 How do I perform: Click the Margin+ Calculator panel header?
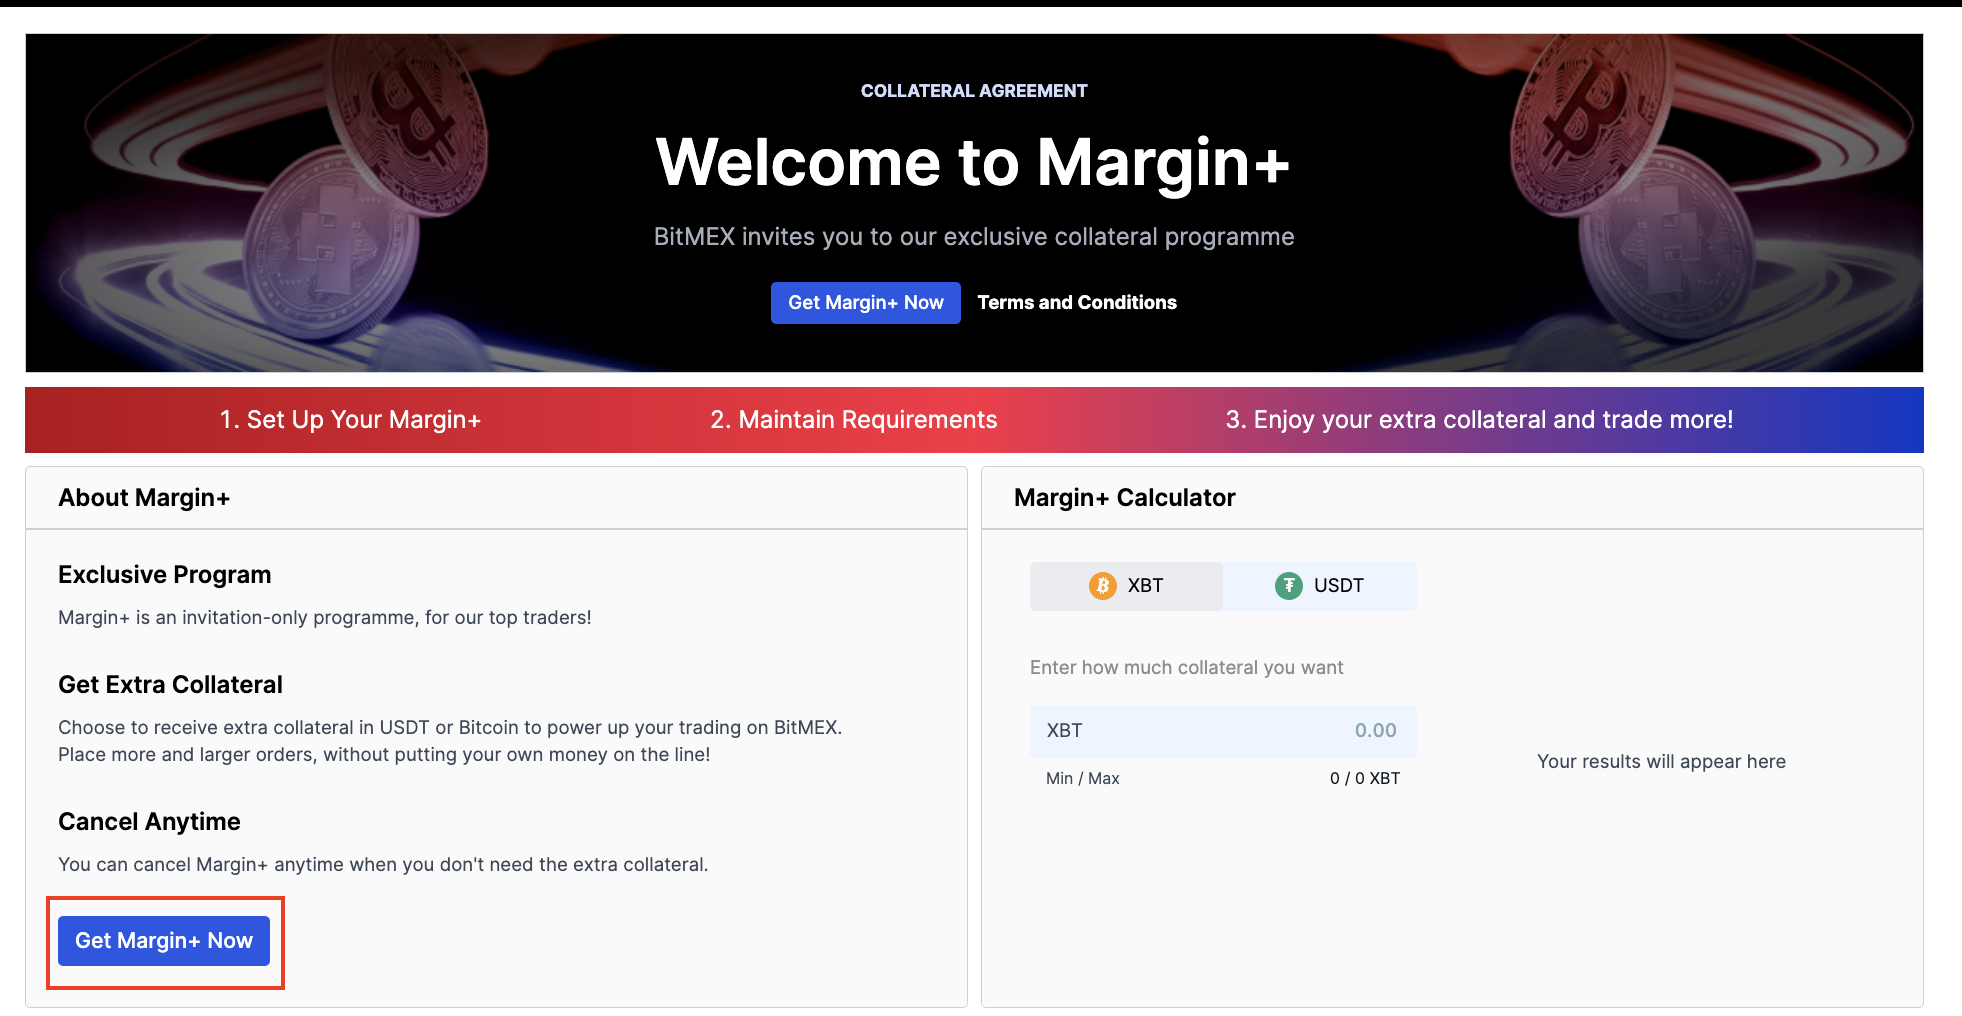tap(1124, 498)
